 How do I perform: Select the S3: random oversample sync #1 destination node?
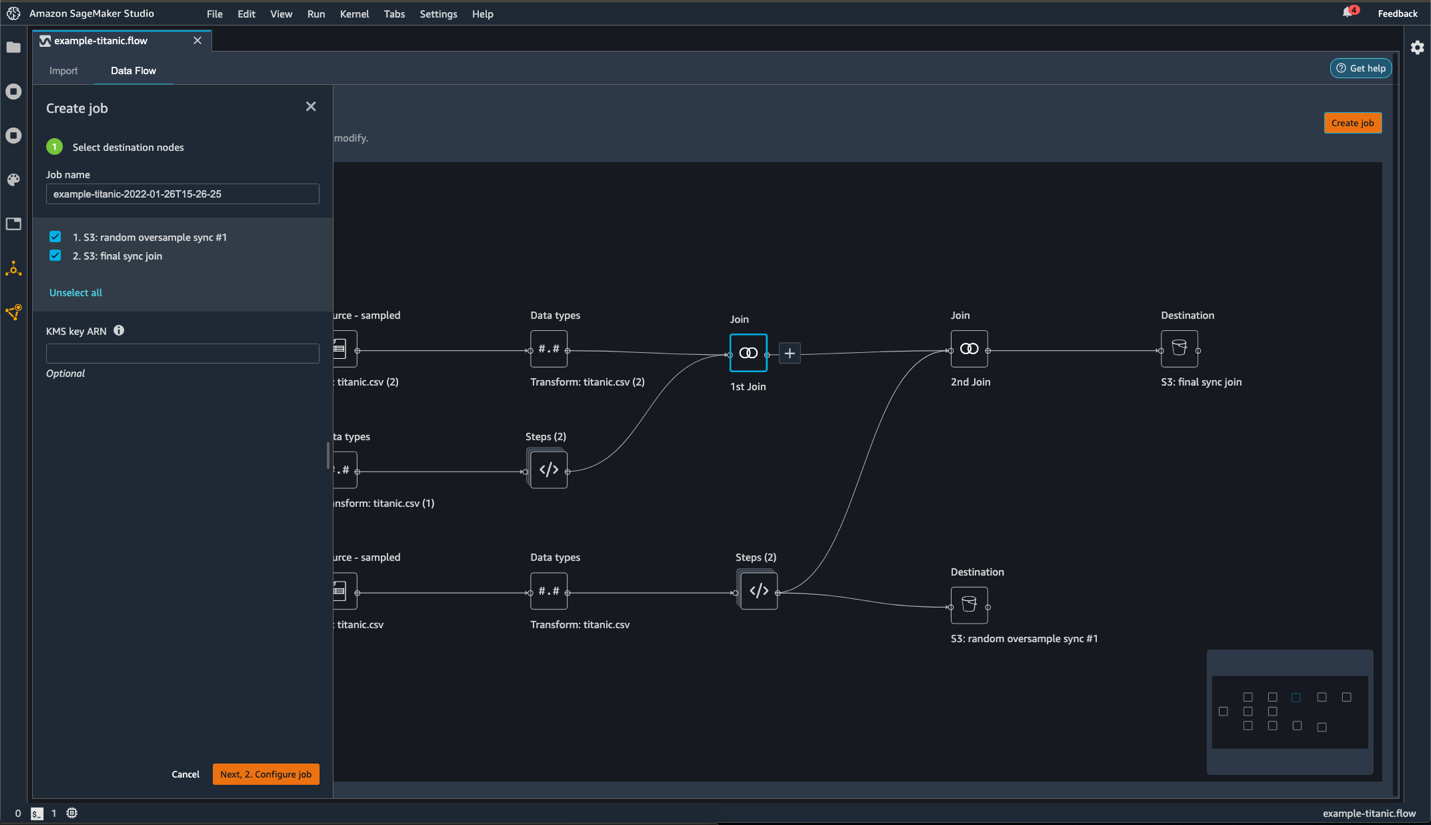969,605
